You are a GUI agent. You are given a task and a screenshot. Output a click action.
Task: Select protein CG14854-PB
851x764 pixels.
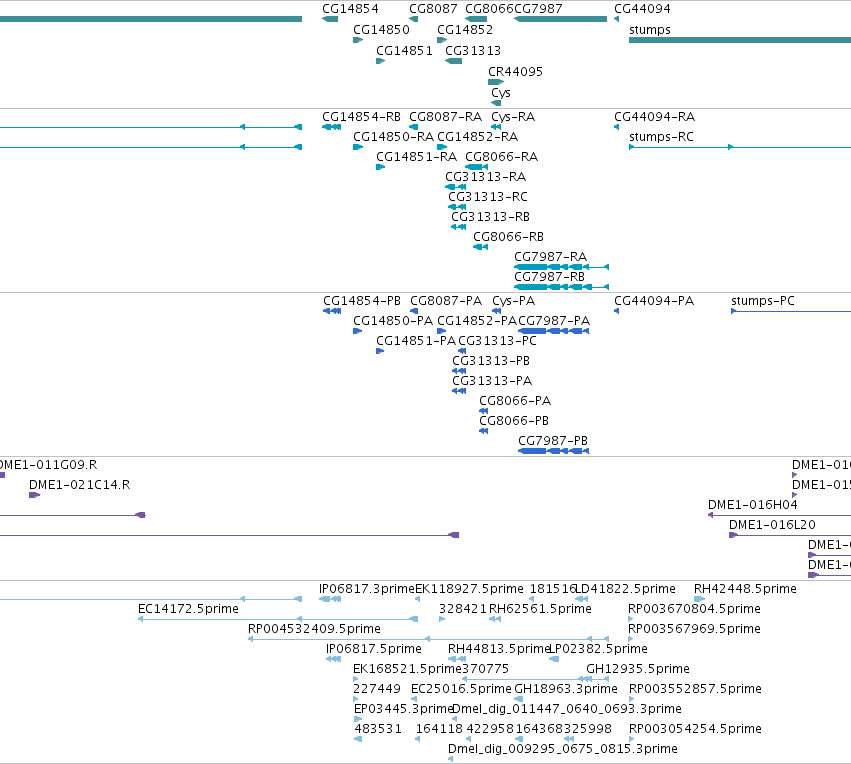[362, 301]
